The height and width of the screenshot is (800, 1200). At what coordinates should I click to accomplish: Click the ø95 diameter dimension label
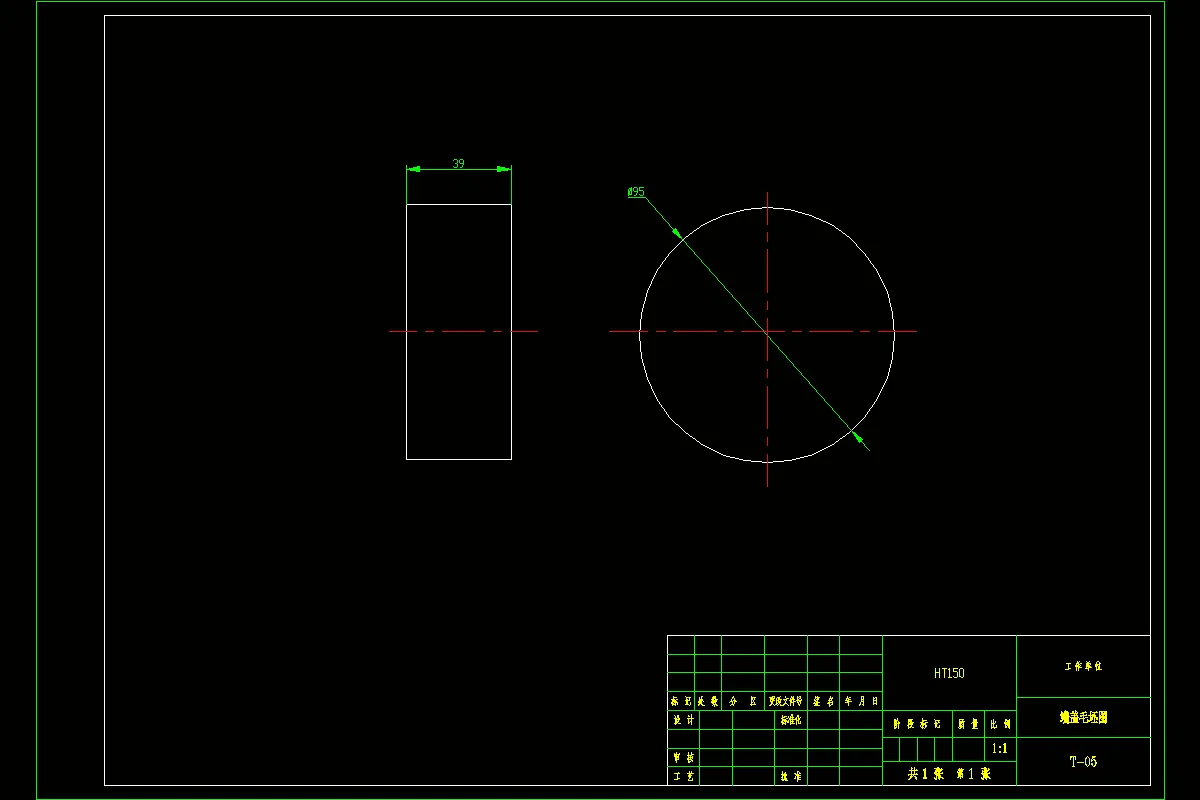click(636, 191)
